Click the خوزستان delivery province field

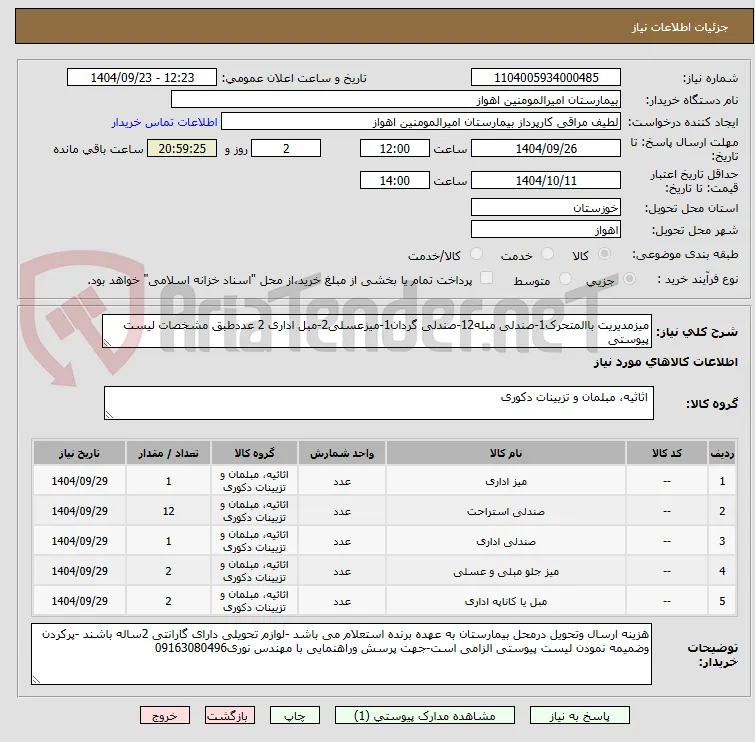pos(546,207)
